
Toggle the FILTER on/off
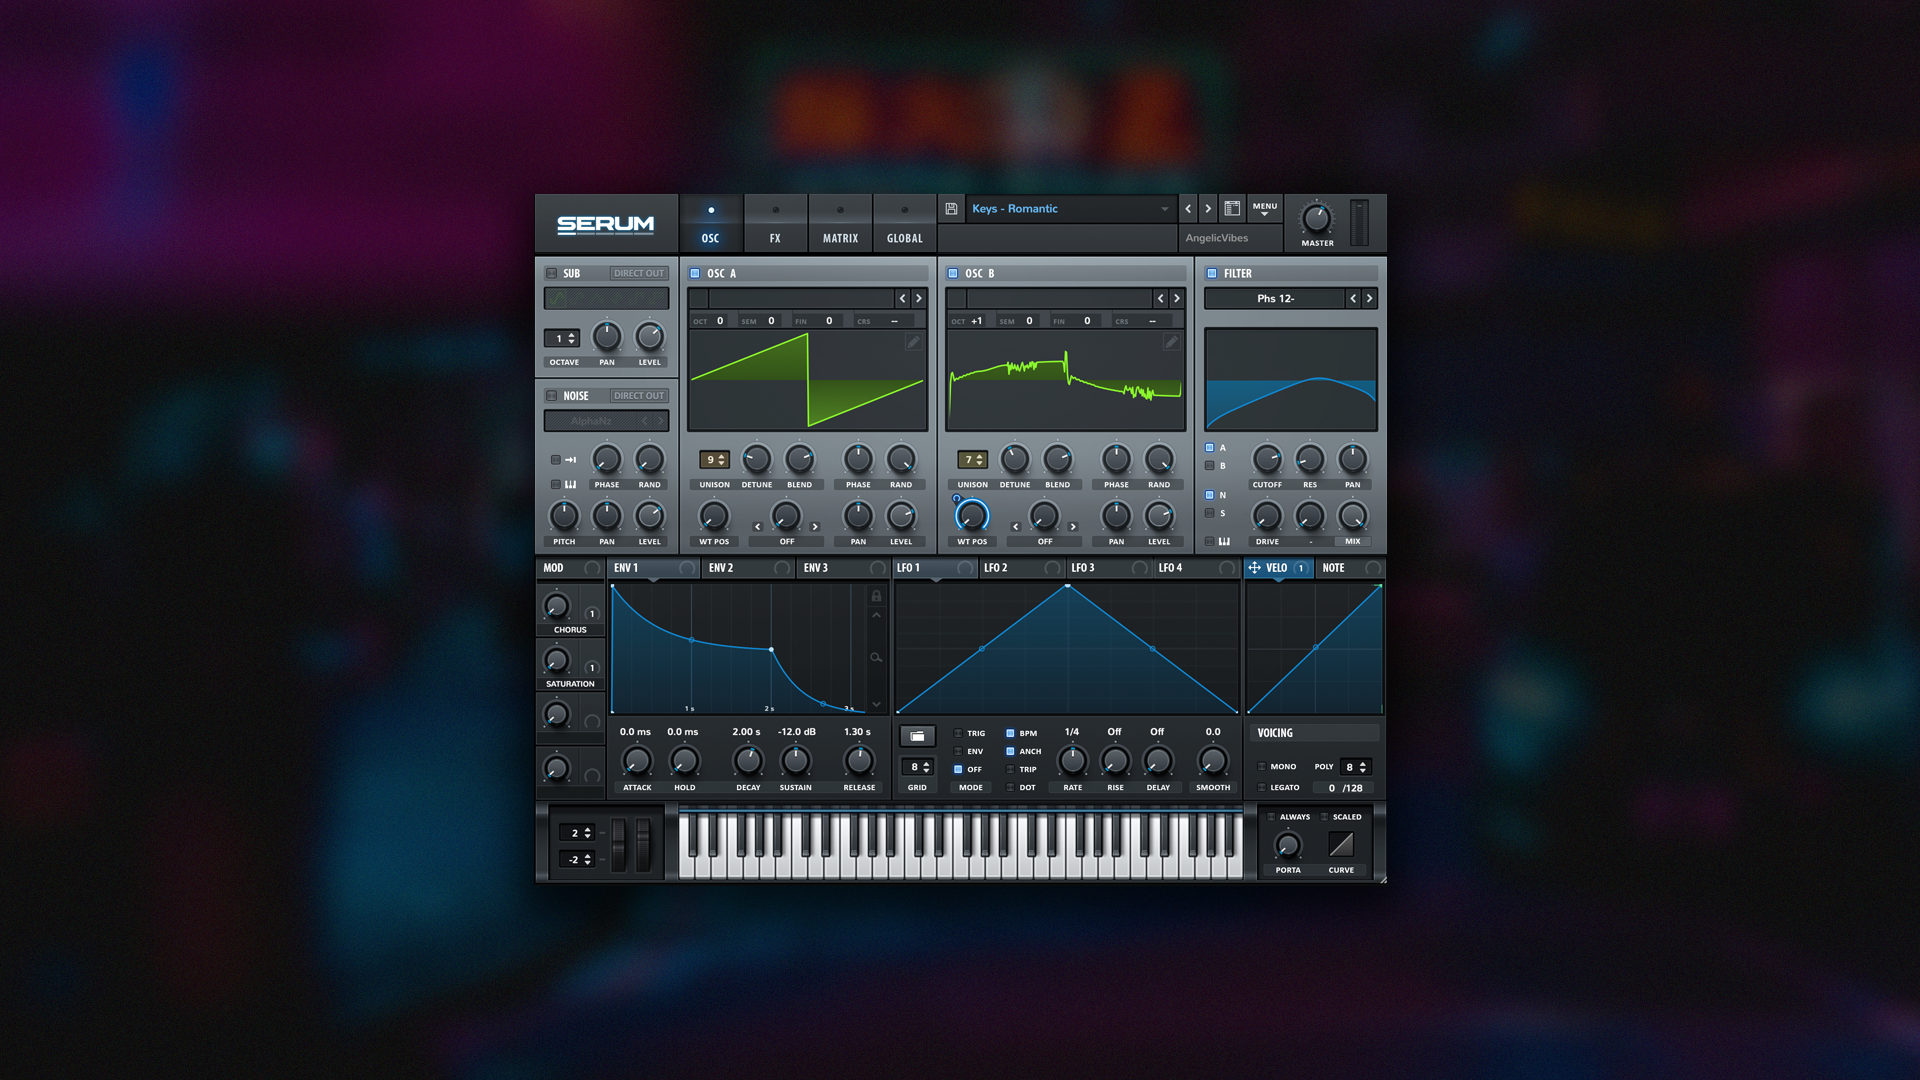coord(1212,273)
